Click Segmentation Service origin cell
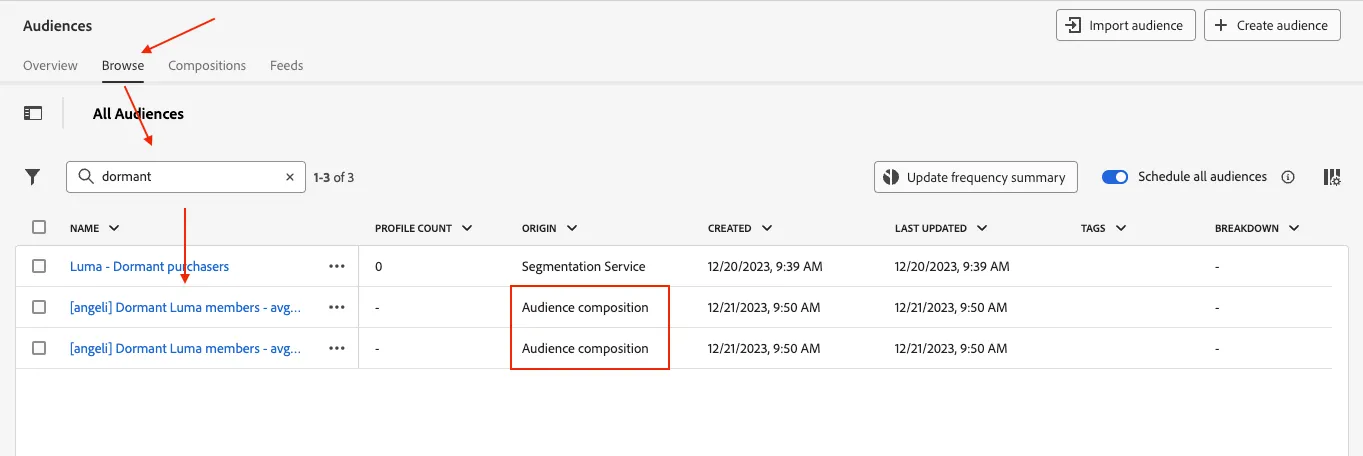 point(584,266)
